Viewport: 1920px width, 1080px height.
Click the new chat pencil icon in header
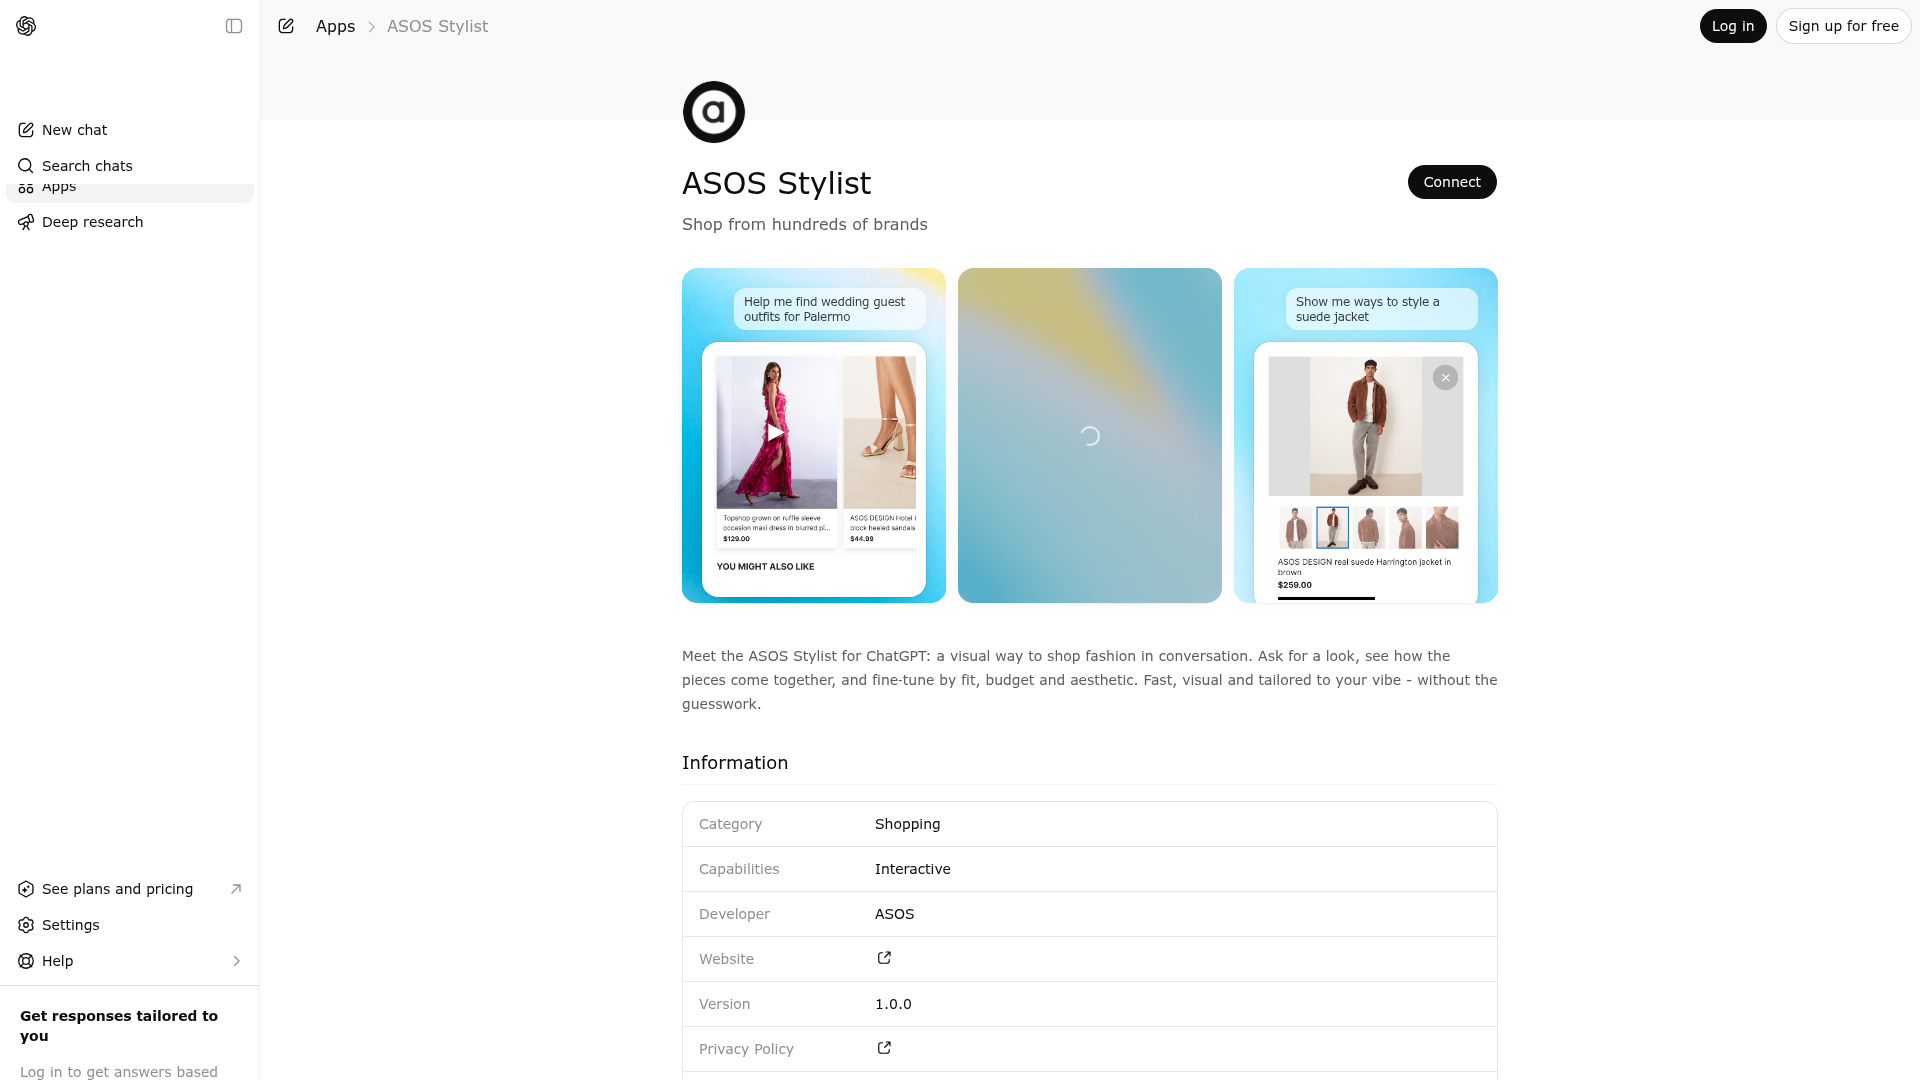click(x=286, y=26)
